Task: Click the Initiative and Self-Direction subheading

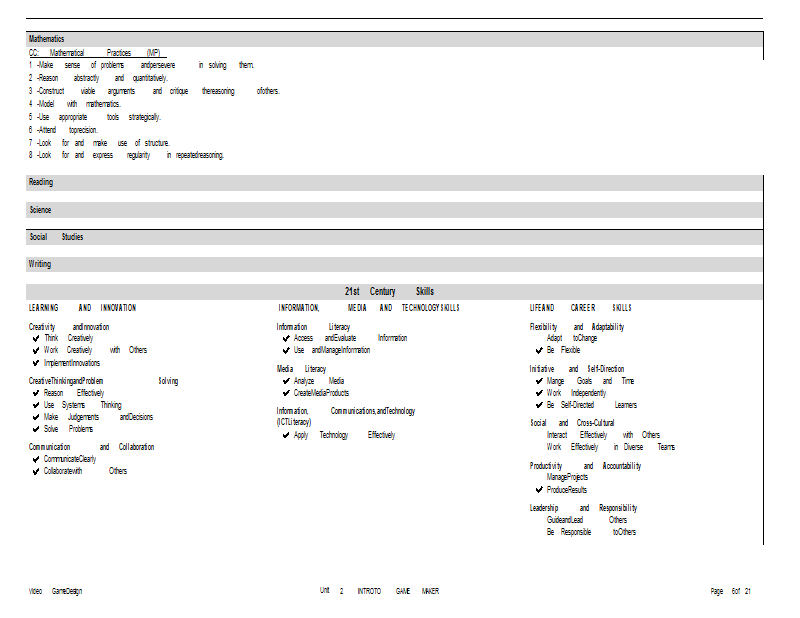Action: (577, 369)
